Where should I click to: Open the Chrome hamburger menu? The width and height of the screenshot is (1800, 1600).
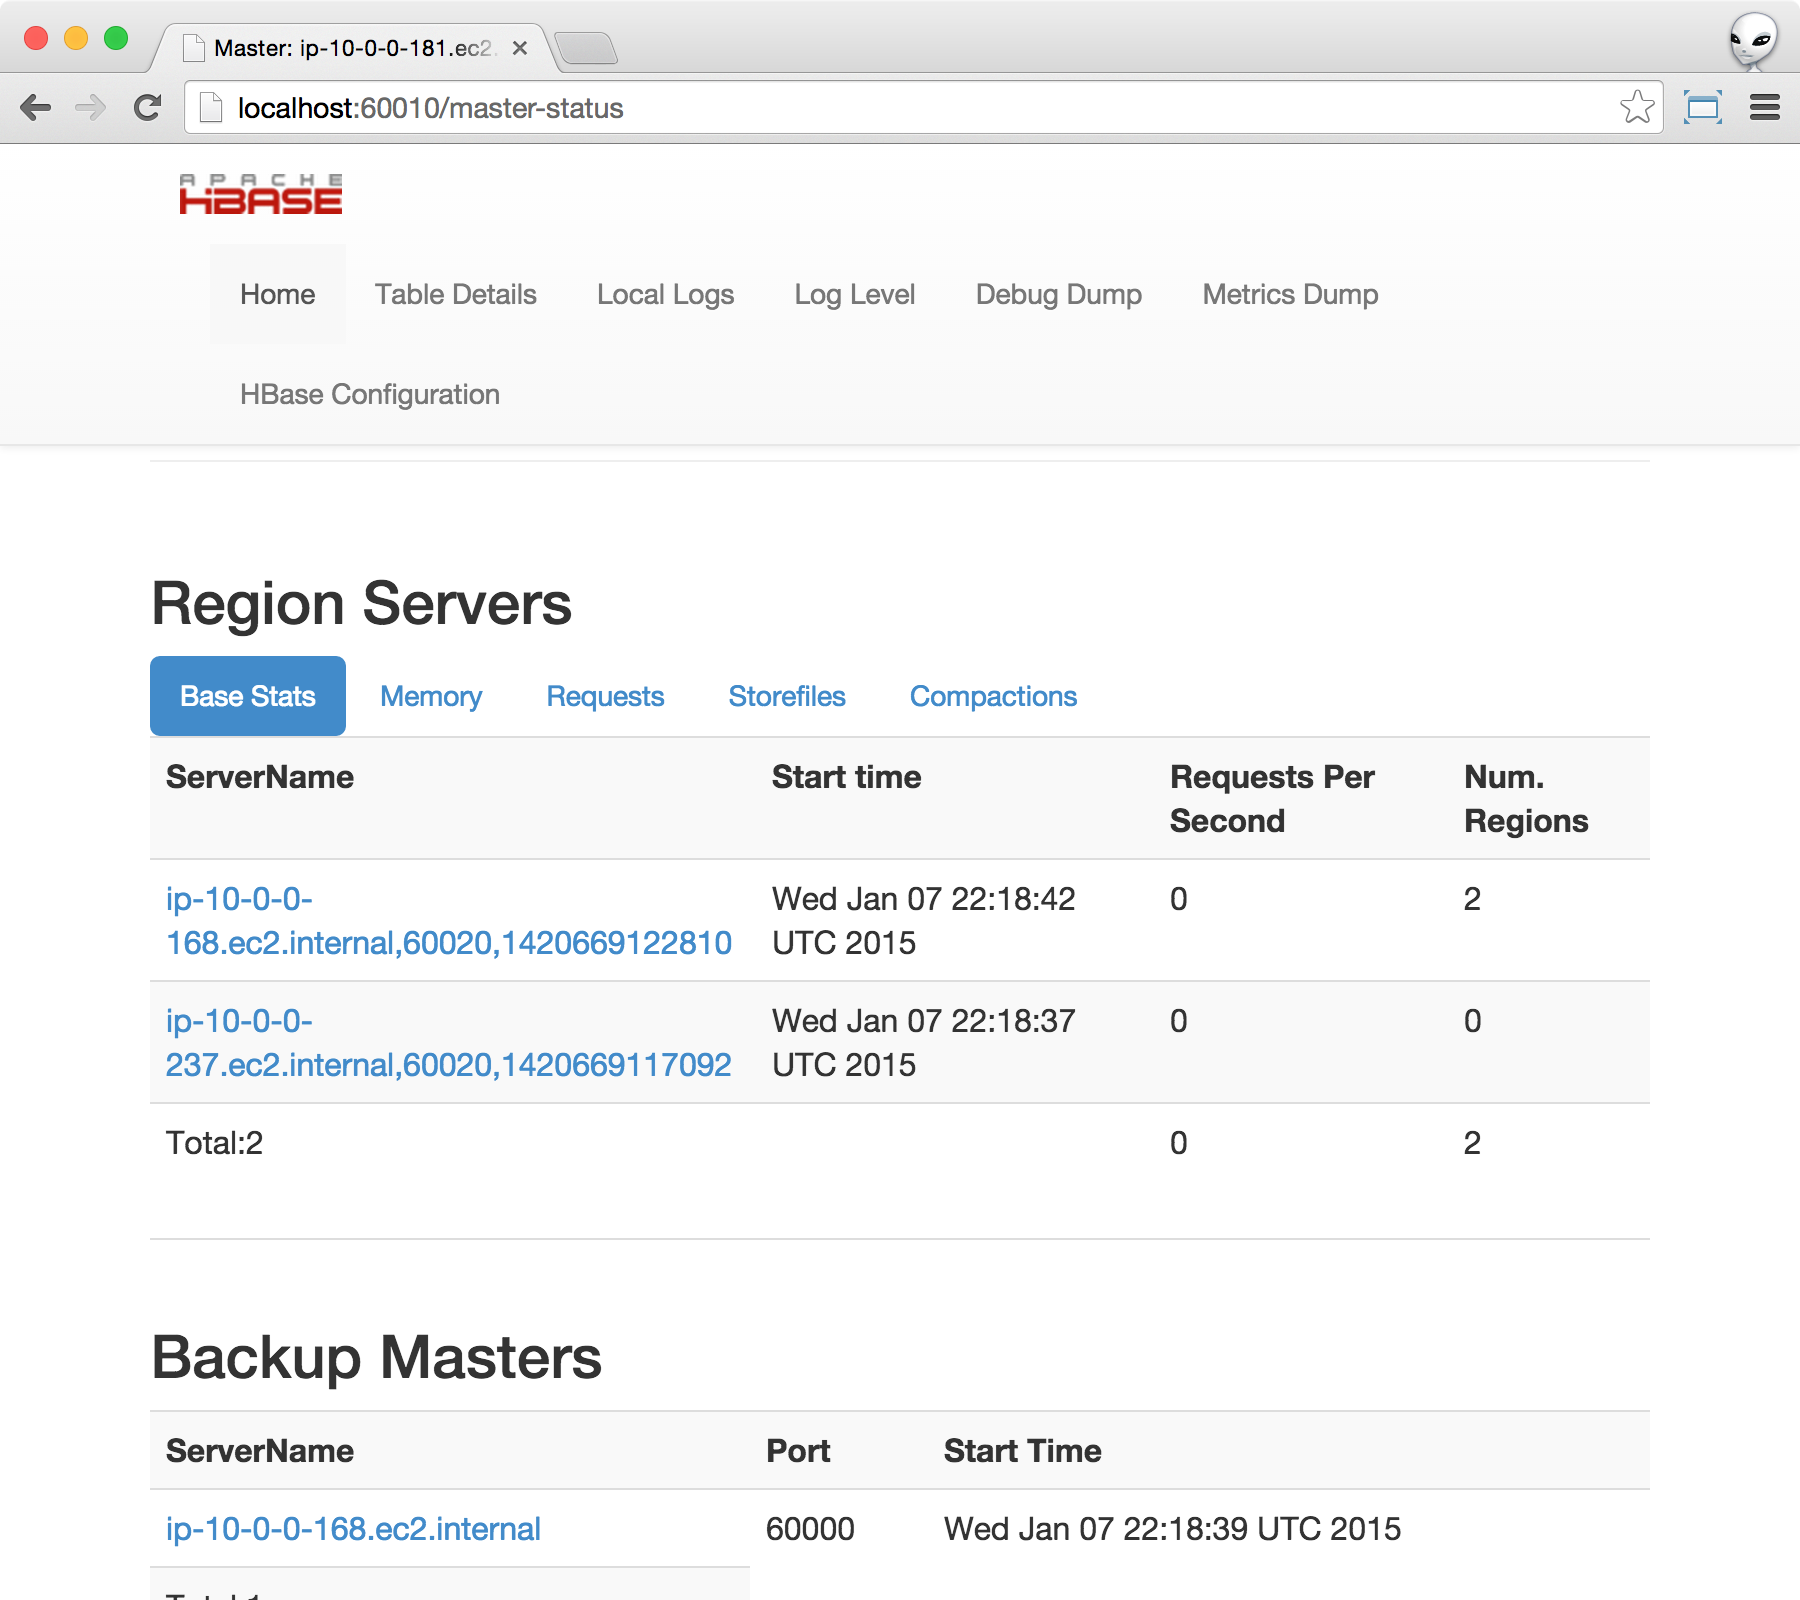click(x=1765, y=107)
